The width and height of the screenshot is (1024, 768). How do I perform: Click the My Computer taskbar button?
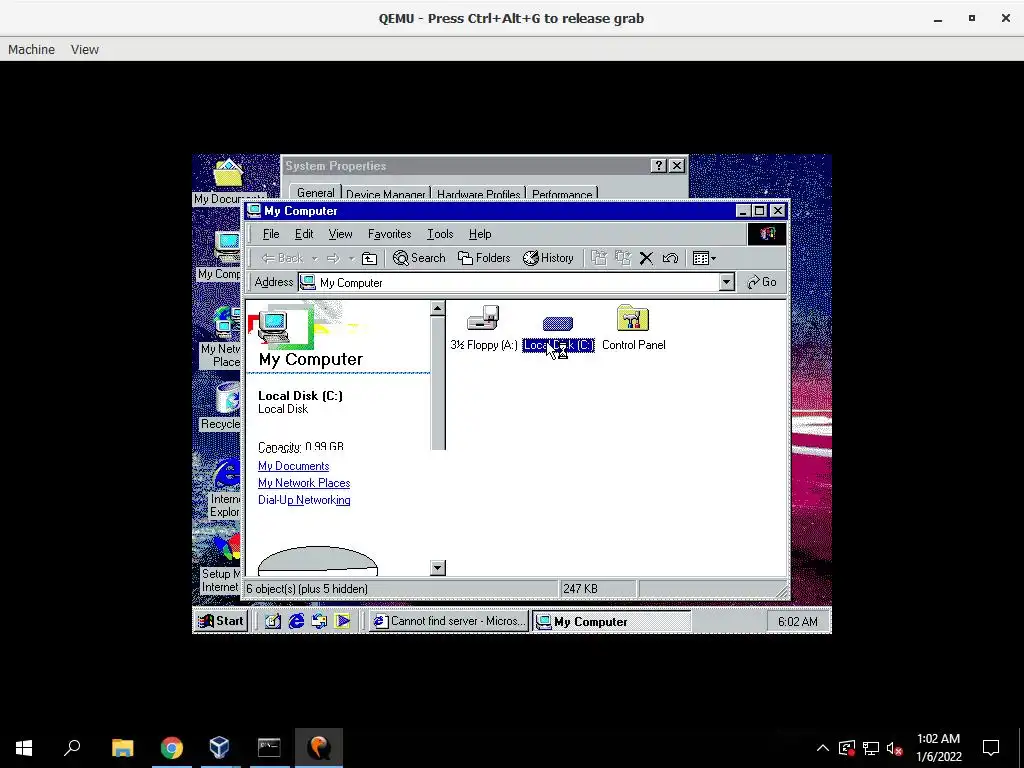pyautogui.click(x=611, y=621)
